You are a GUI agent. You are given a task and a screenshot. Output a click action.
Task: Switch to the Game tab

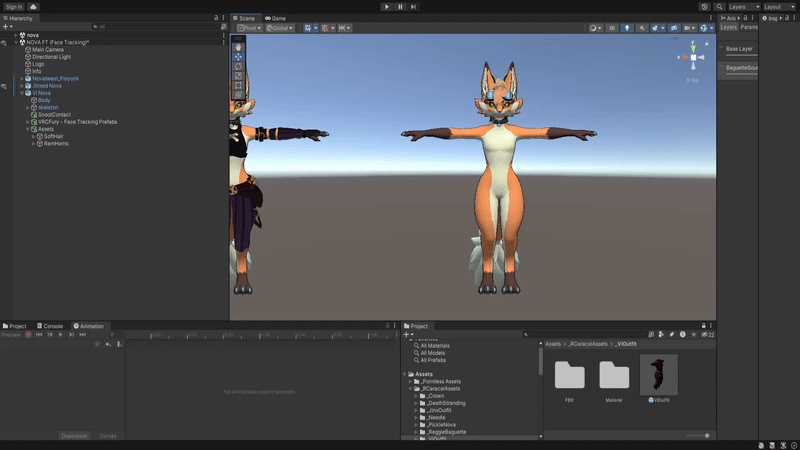275,18
